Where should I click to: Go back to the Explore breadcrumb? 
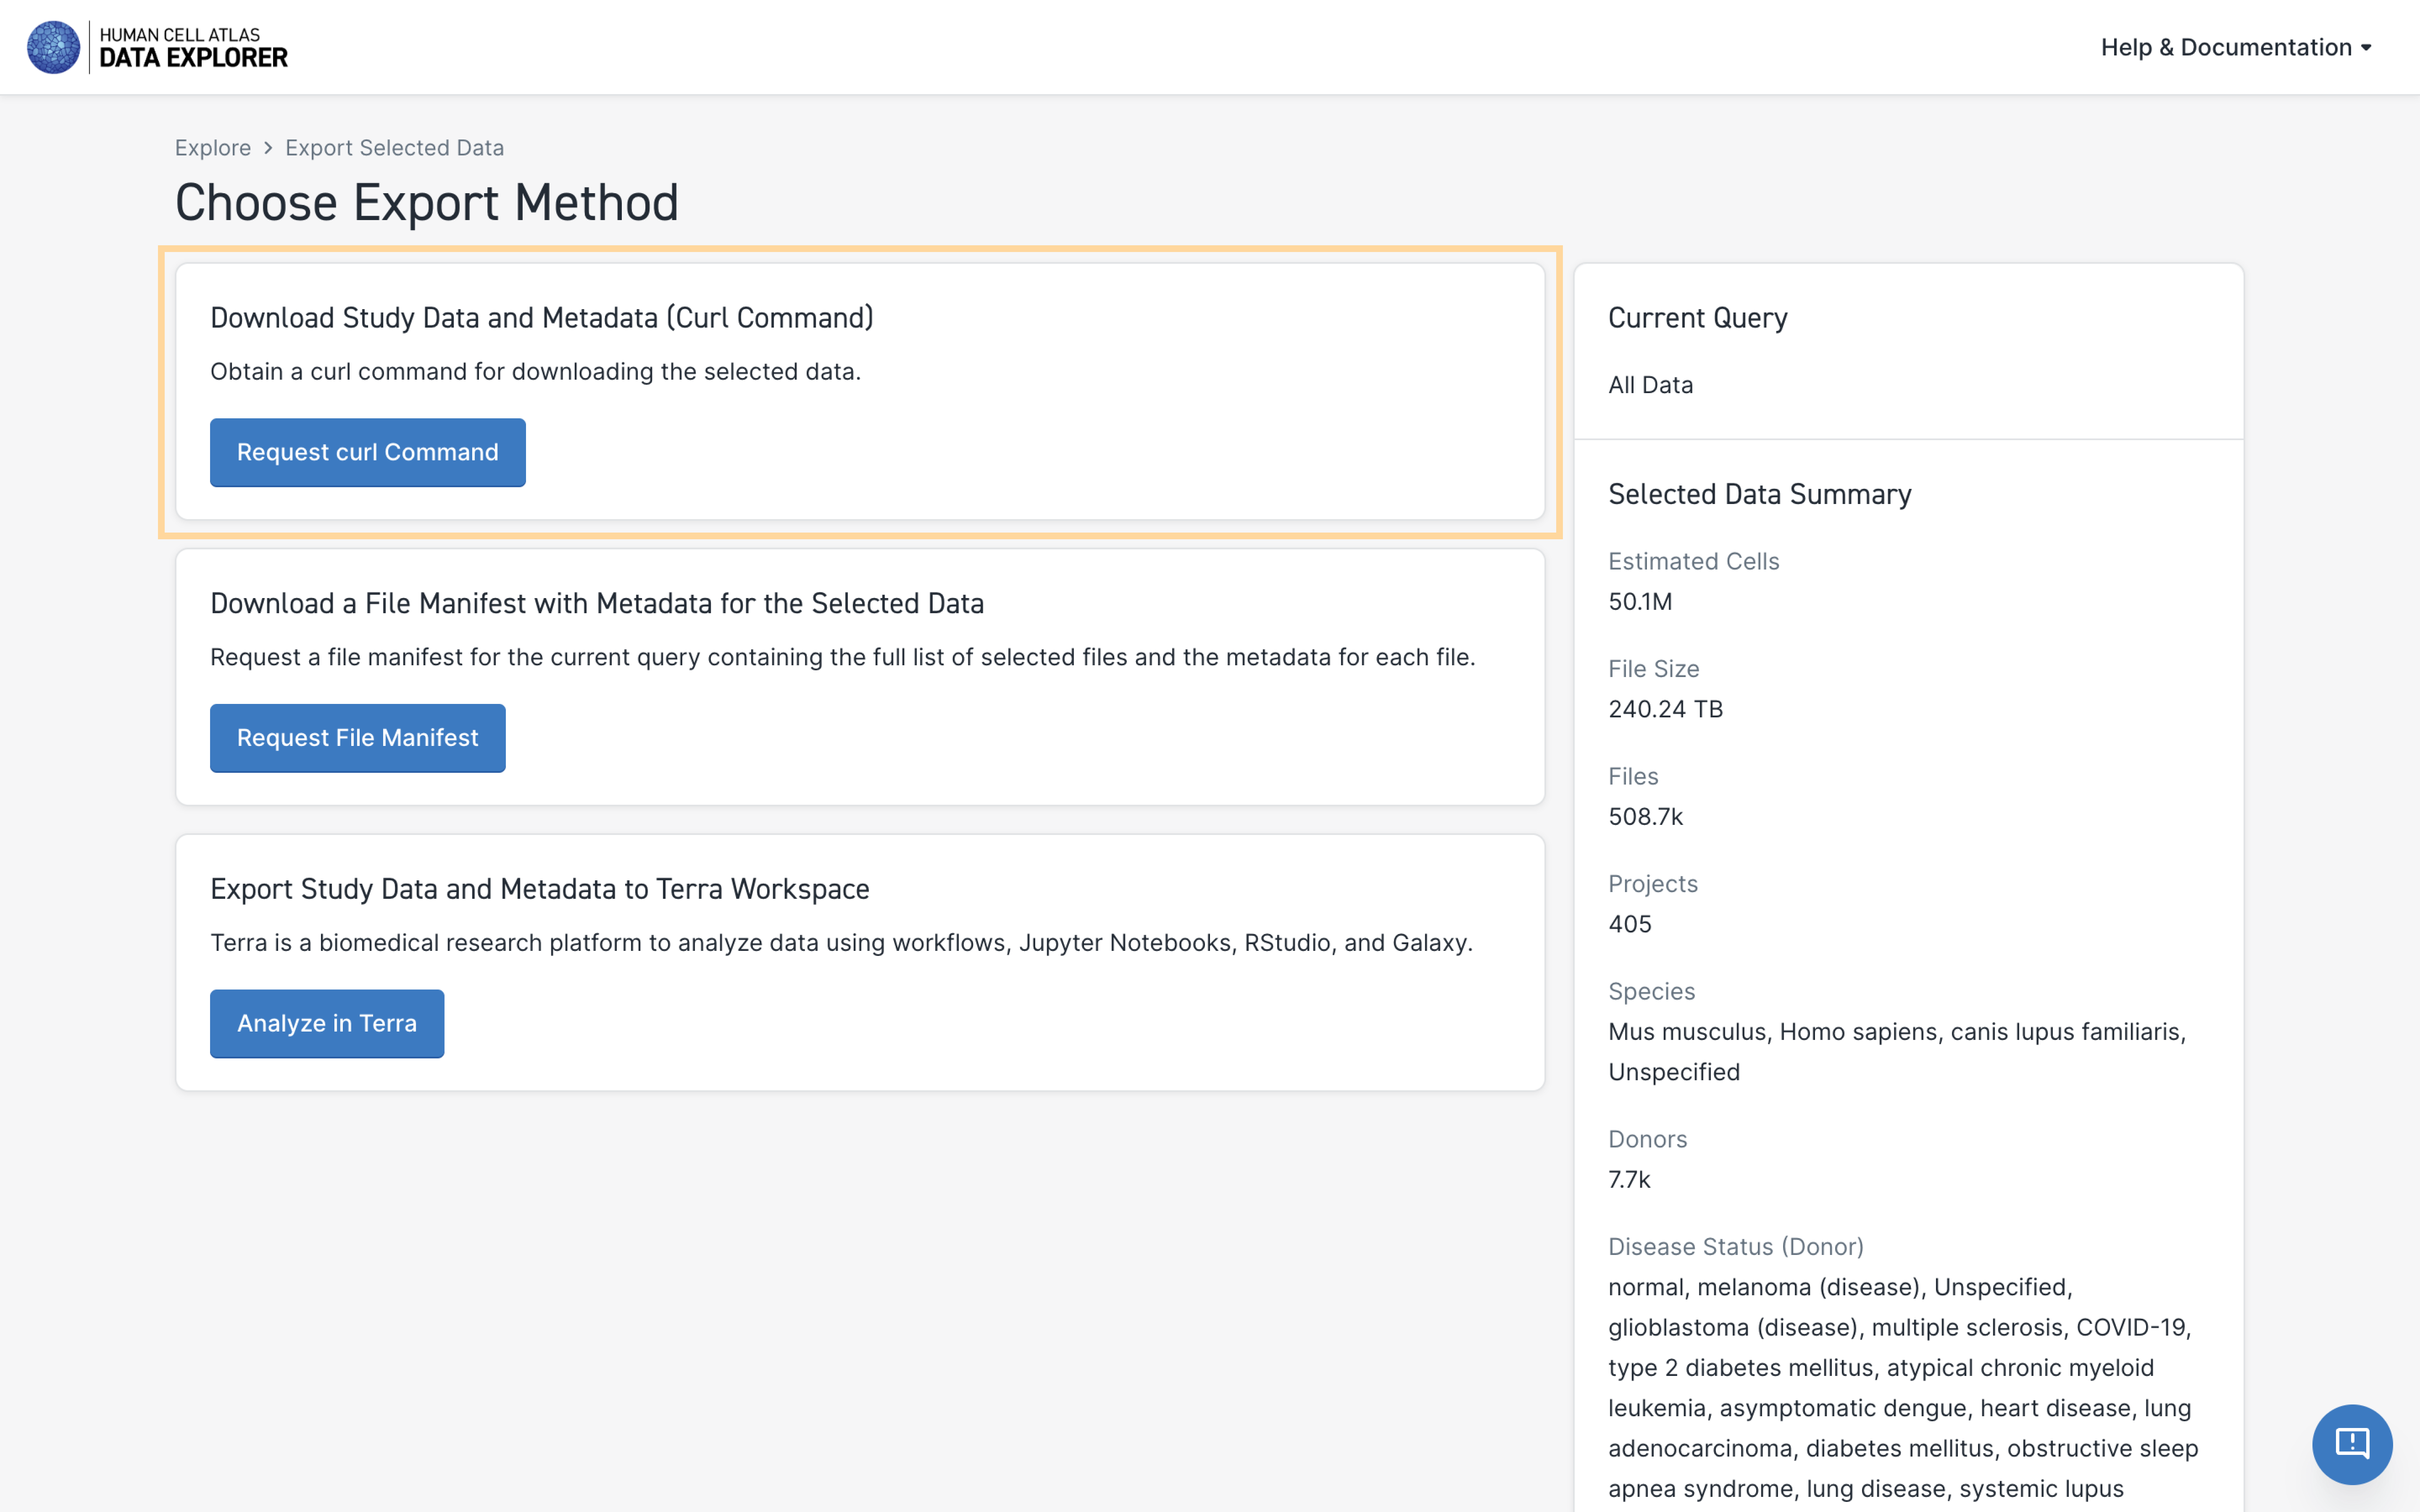(213, 148)
